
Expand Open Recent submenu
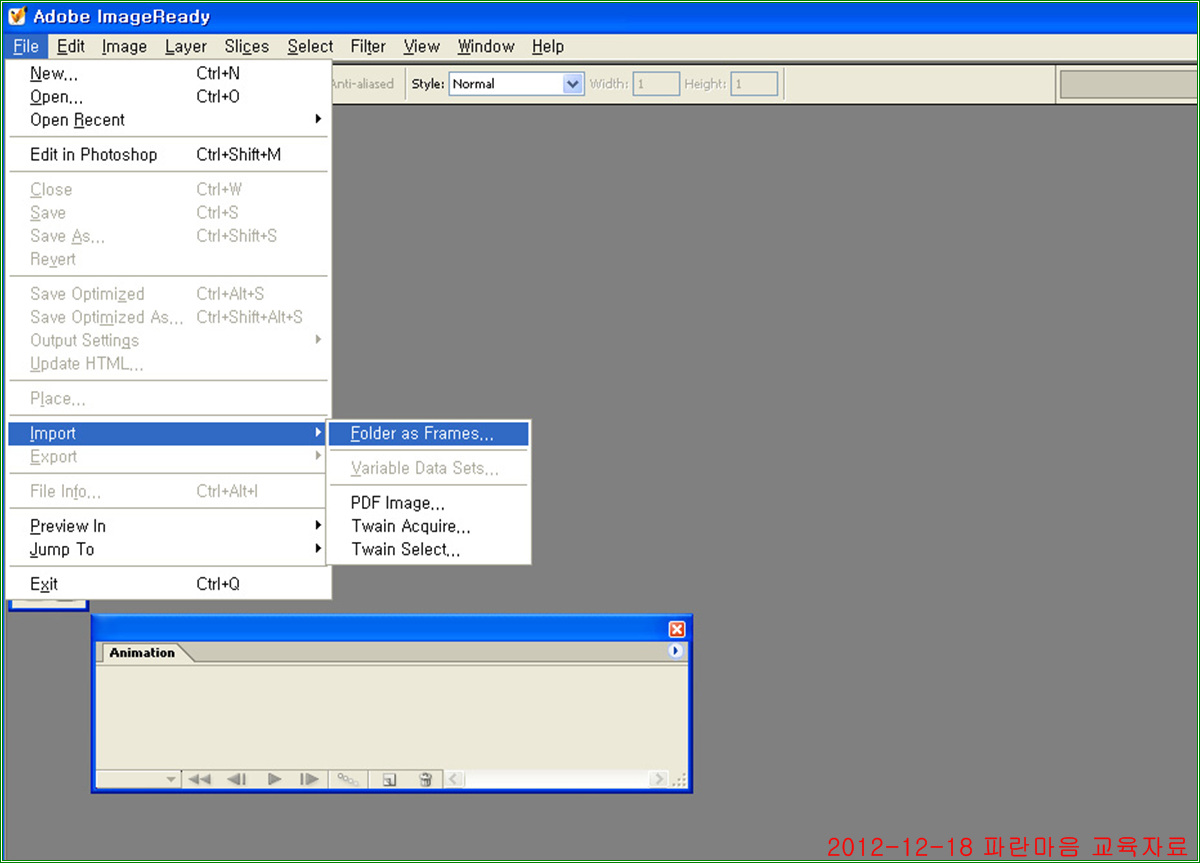click(168, 120)
